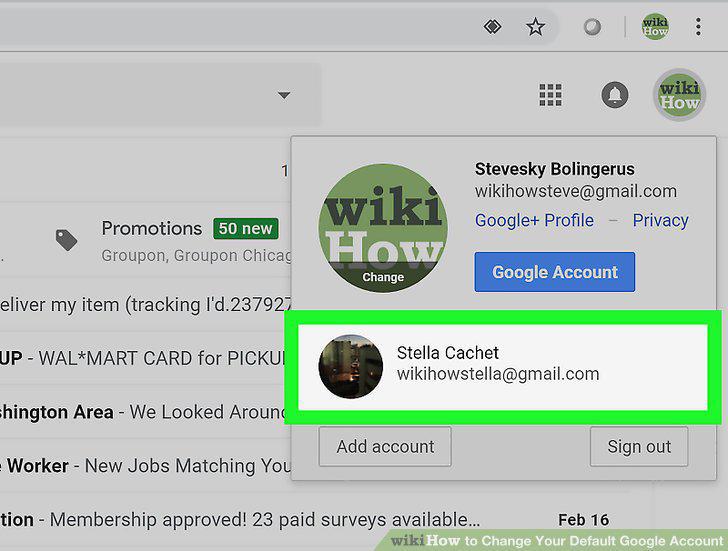Click the Add account button
This screenshot has height=551, width=728.
point(385,447)
